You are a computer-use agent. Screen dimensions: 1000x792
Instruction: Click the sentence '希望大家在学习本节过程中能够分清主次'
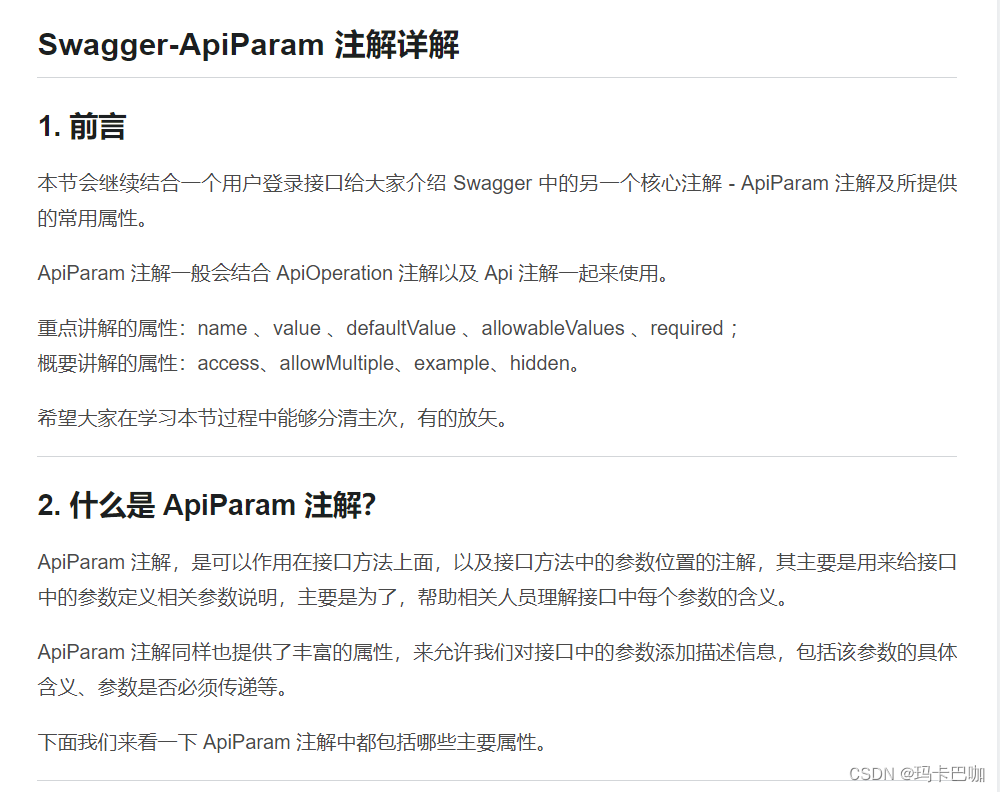[273, 418]
